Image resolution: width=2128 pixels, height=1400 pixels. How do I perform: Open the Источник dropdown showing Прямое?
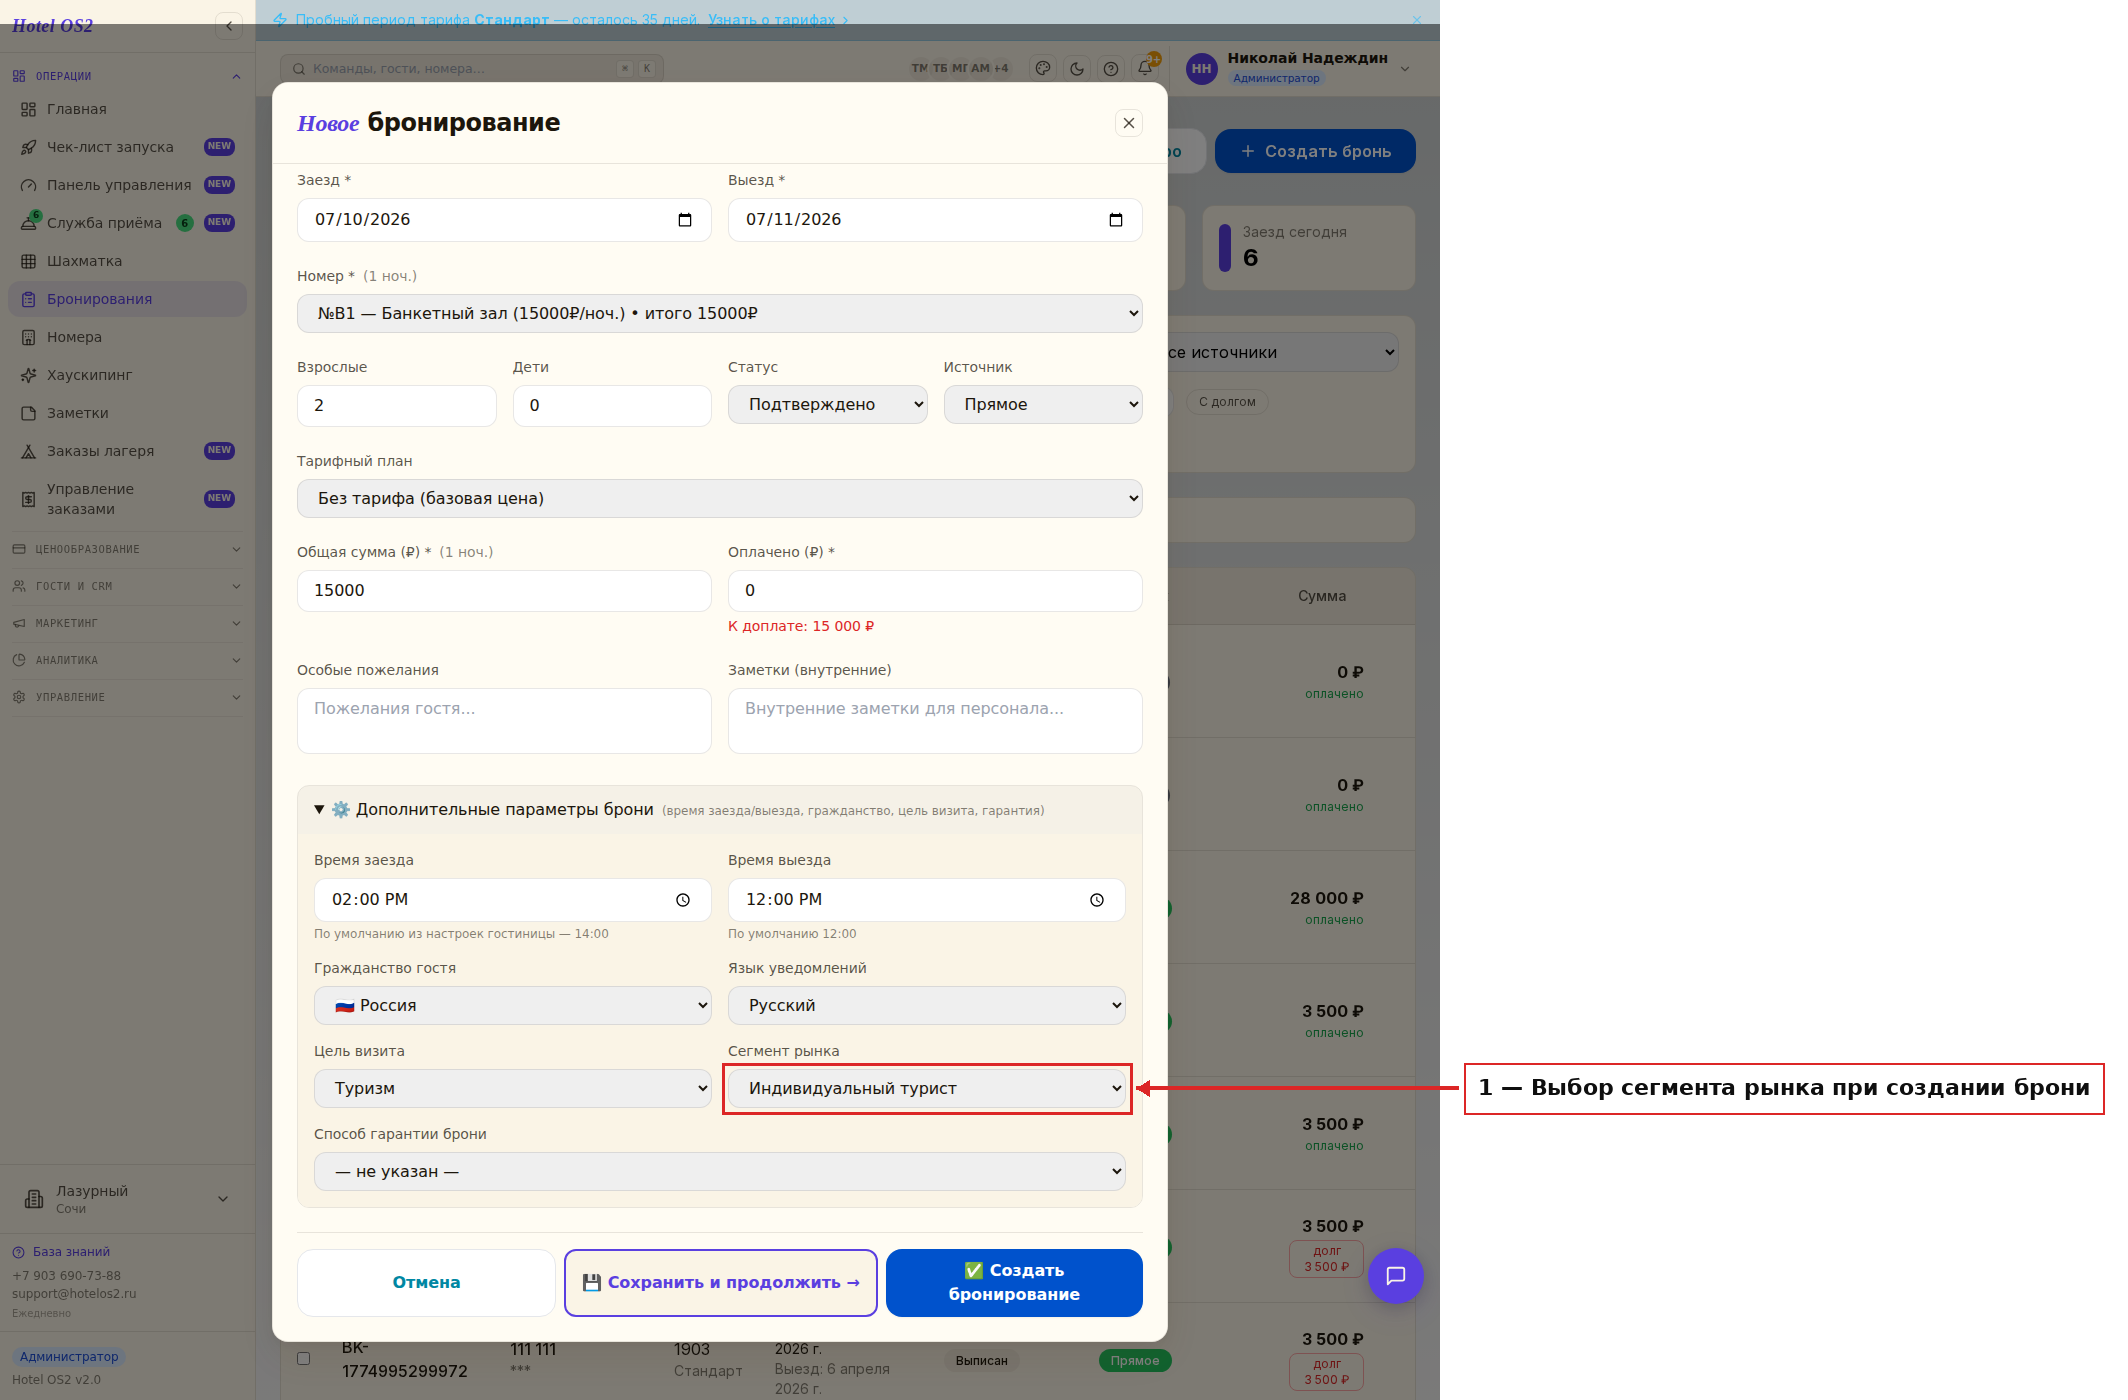(1042, 405)
